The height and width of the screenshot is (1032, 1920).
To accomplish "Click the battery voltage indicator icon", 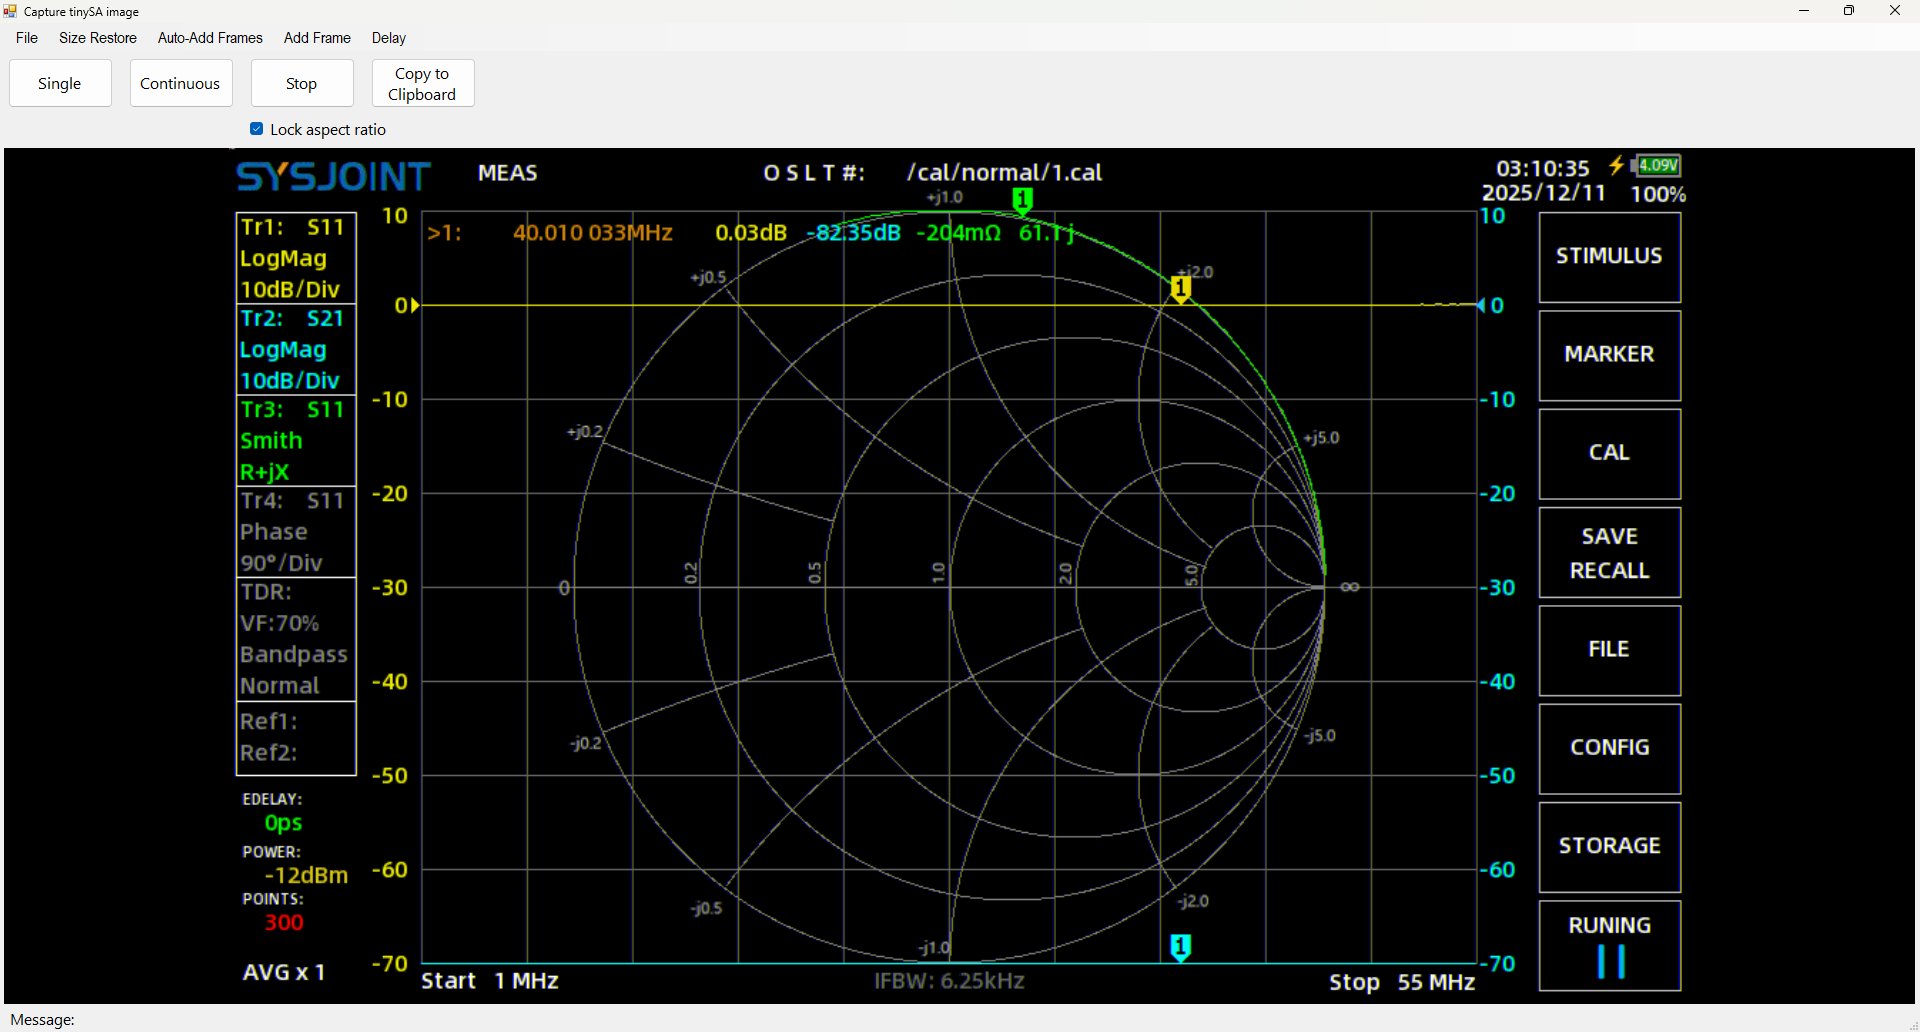I will point(1657,166).
